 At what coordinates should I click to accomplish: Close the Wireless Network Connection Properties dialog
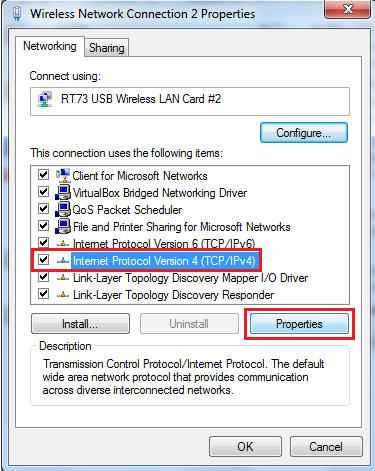pos(348,9)
